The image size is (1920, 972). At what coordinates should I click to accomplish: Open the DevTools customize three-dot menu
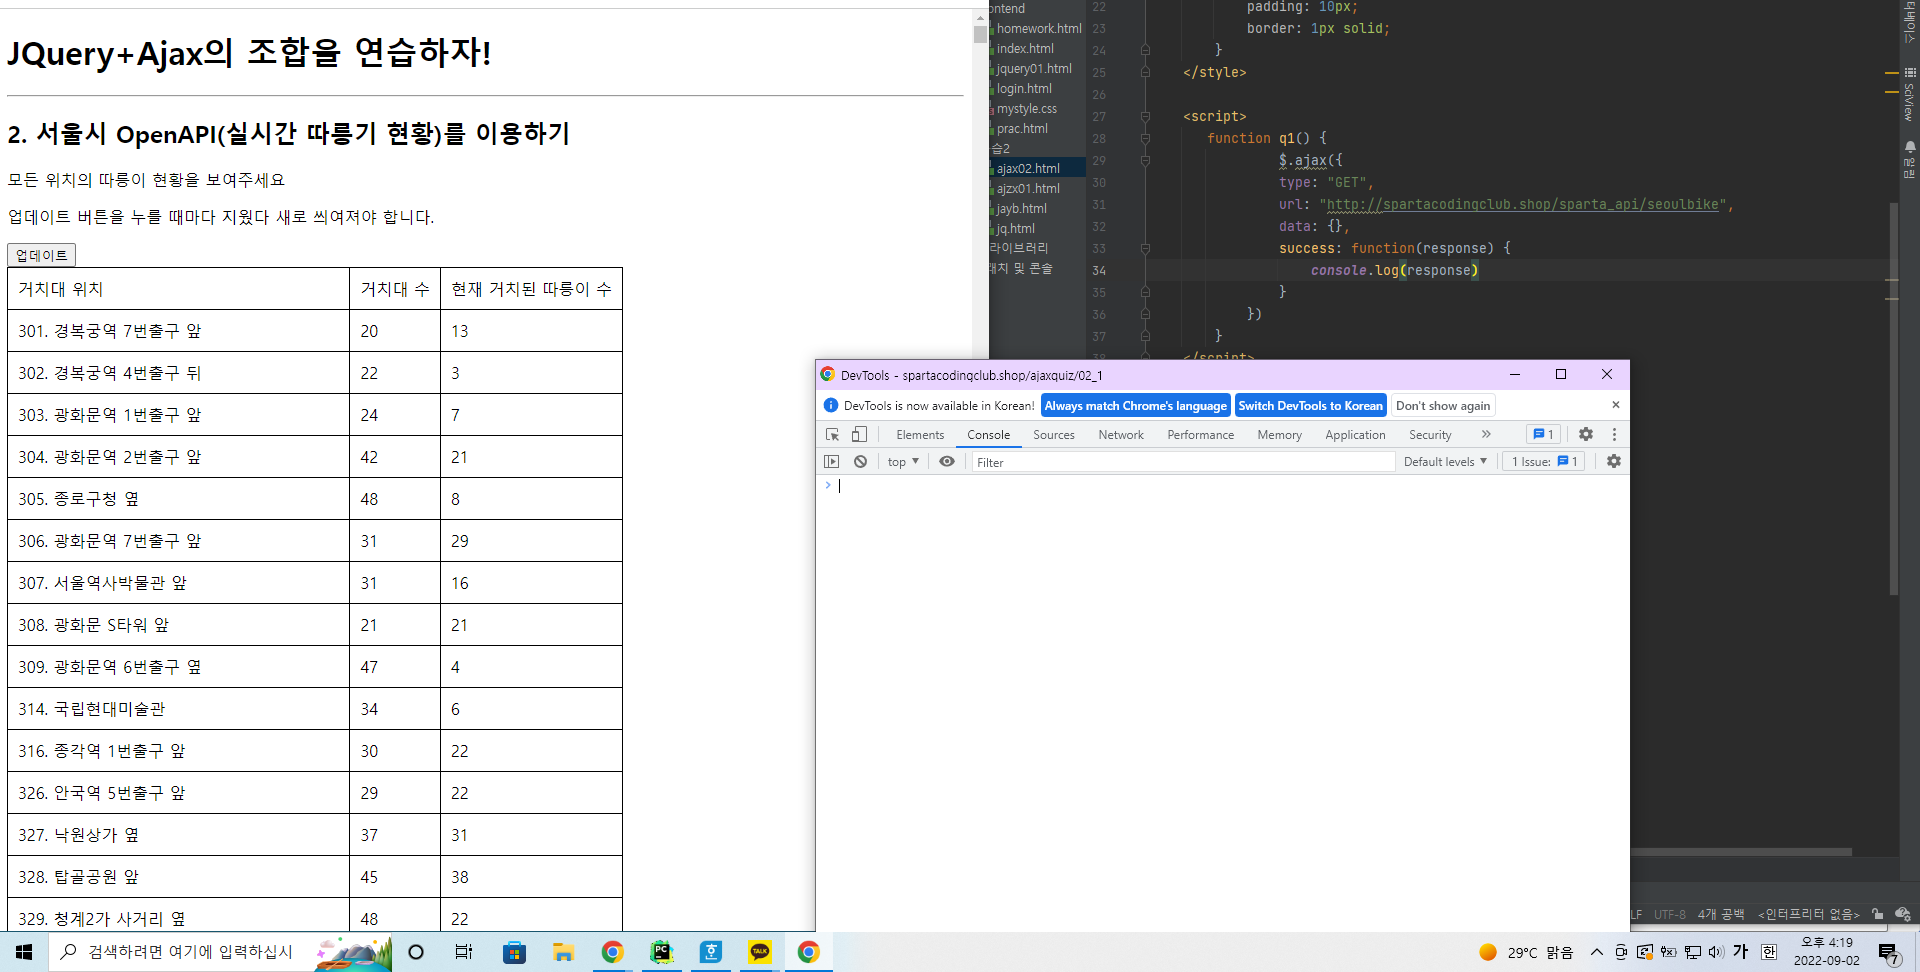(x=1614, y=434)
